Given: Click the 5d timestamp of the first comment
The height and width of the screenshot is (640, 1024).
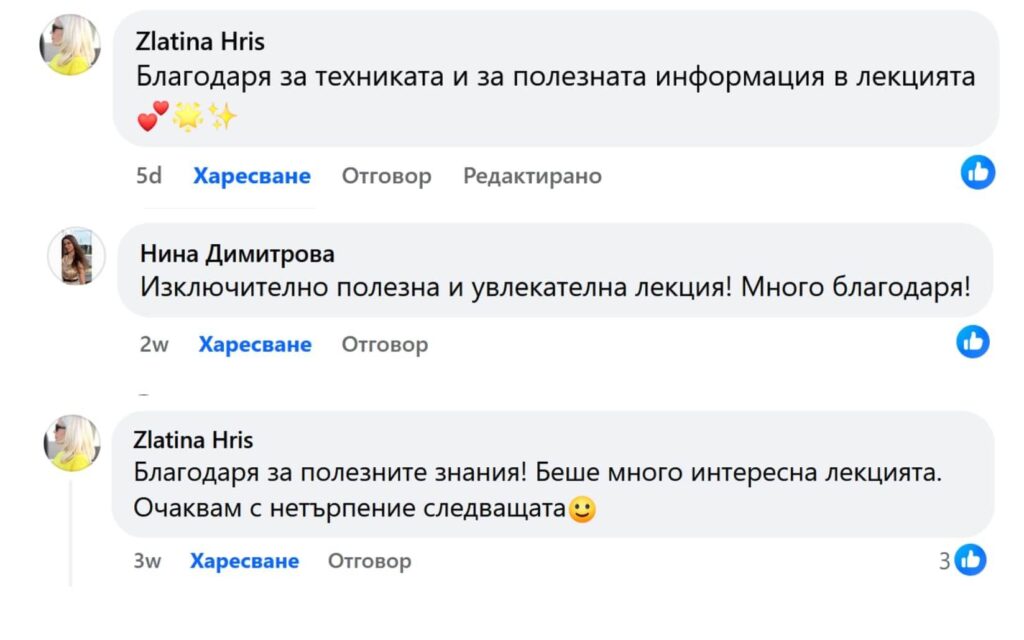Looking at the screenshot, I should coord(148,177).
